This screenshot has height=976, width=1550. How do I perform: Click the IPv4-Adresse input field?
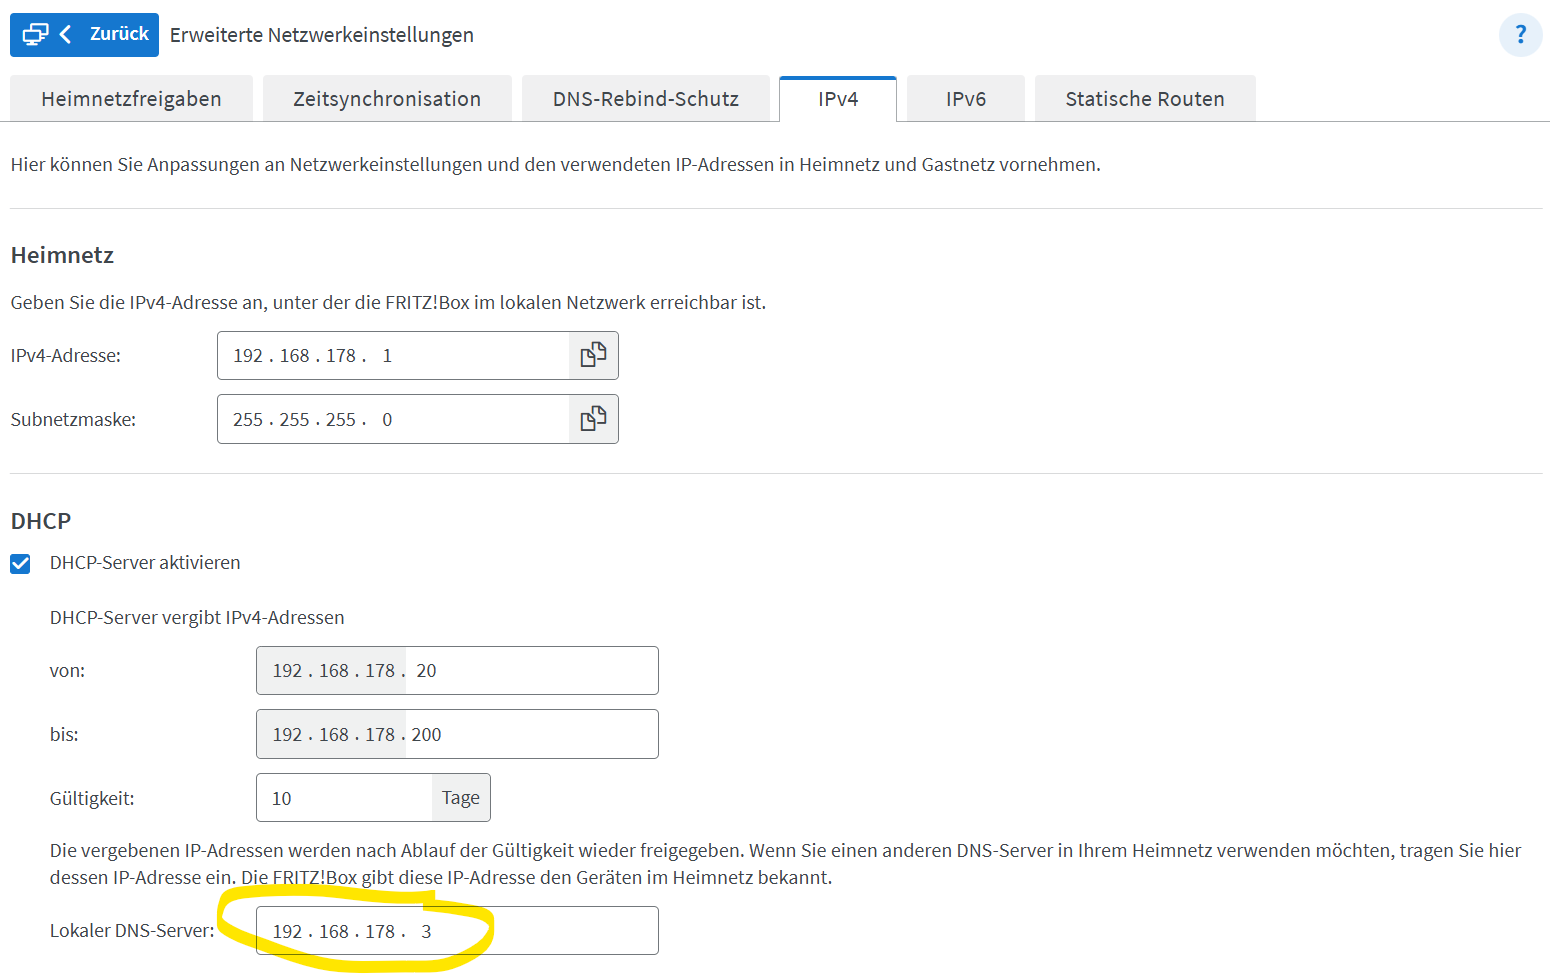[x=393, y=355]
